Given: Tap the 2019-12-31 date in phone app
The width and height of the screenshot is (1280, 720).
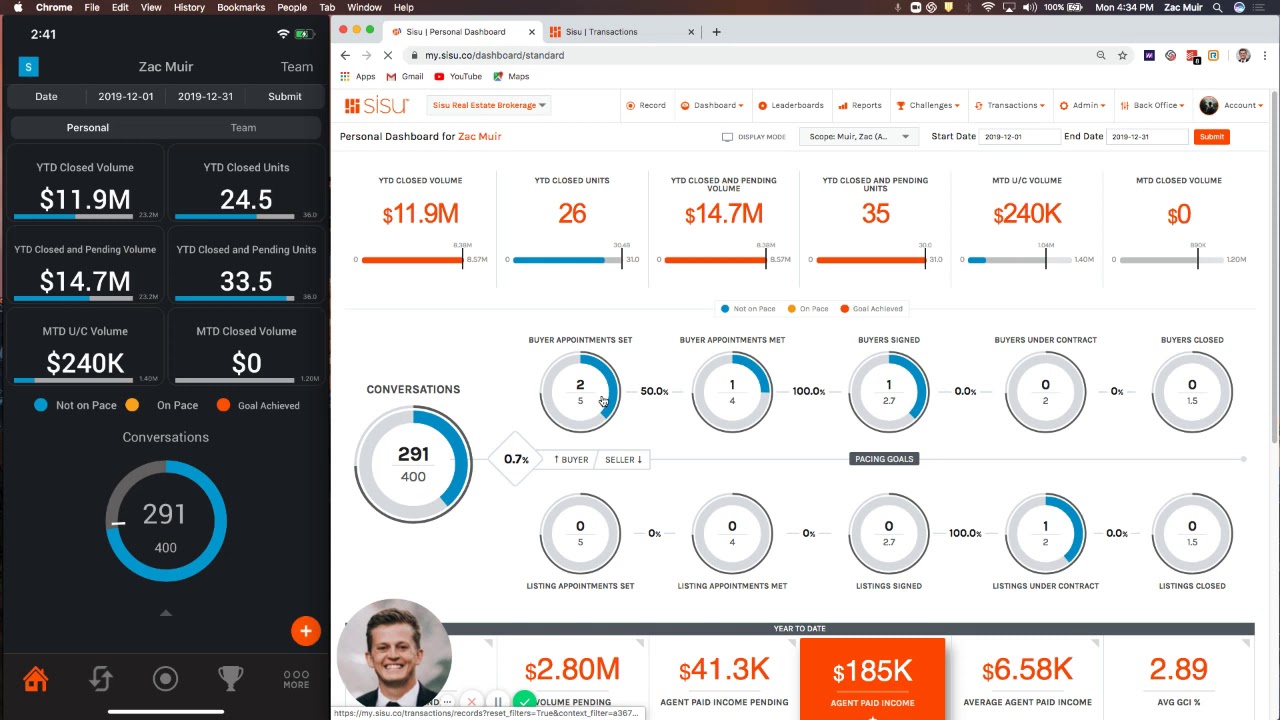Looking at the screenshot, I should 205,97.
